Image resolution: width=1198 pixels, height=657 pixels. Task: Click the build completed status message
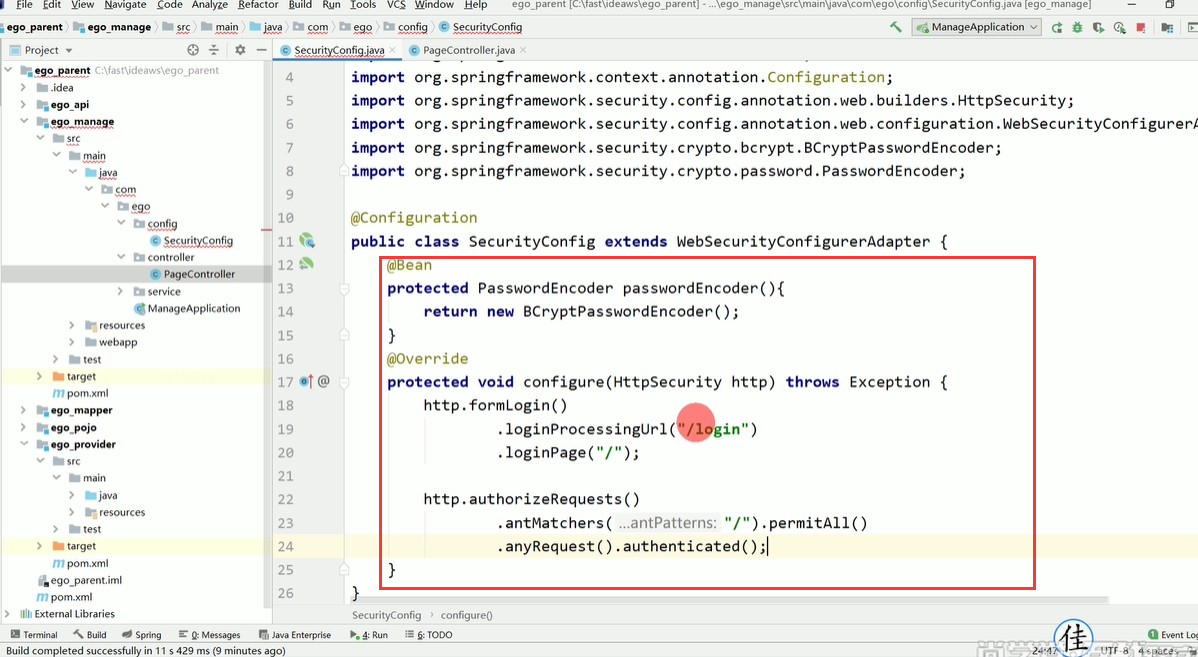pyautogui.click(x=146, y=651)
